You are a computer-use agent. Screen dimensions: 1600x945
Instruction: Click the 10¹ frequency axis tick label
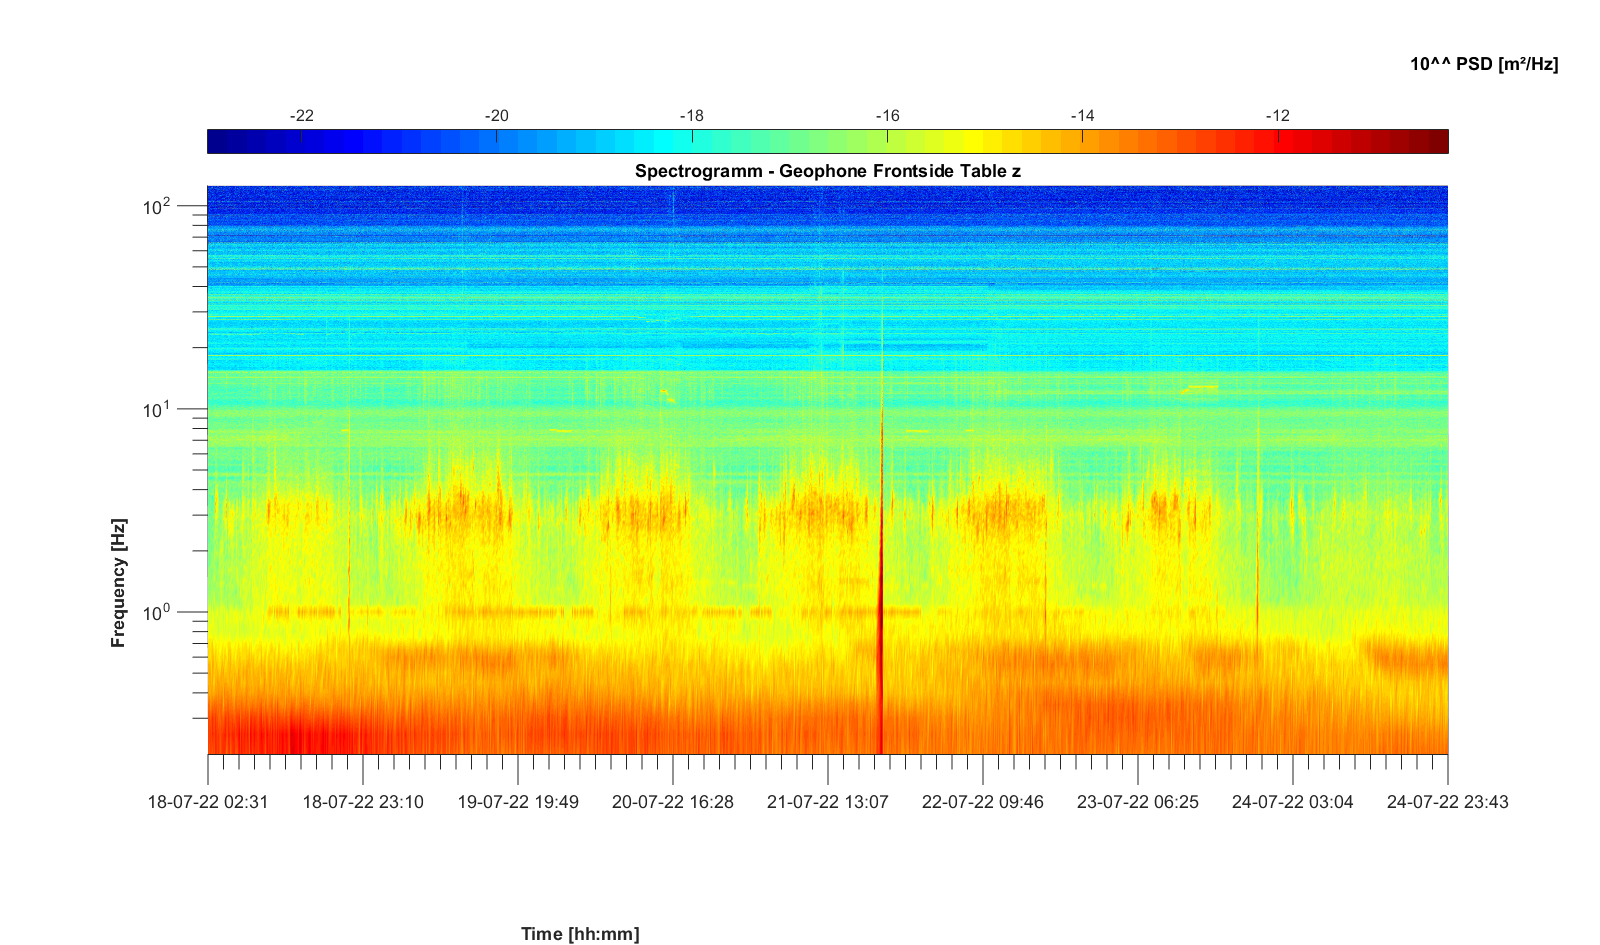(x=157, y=410)
